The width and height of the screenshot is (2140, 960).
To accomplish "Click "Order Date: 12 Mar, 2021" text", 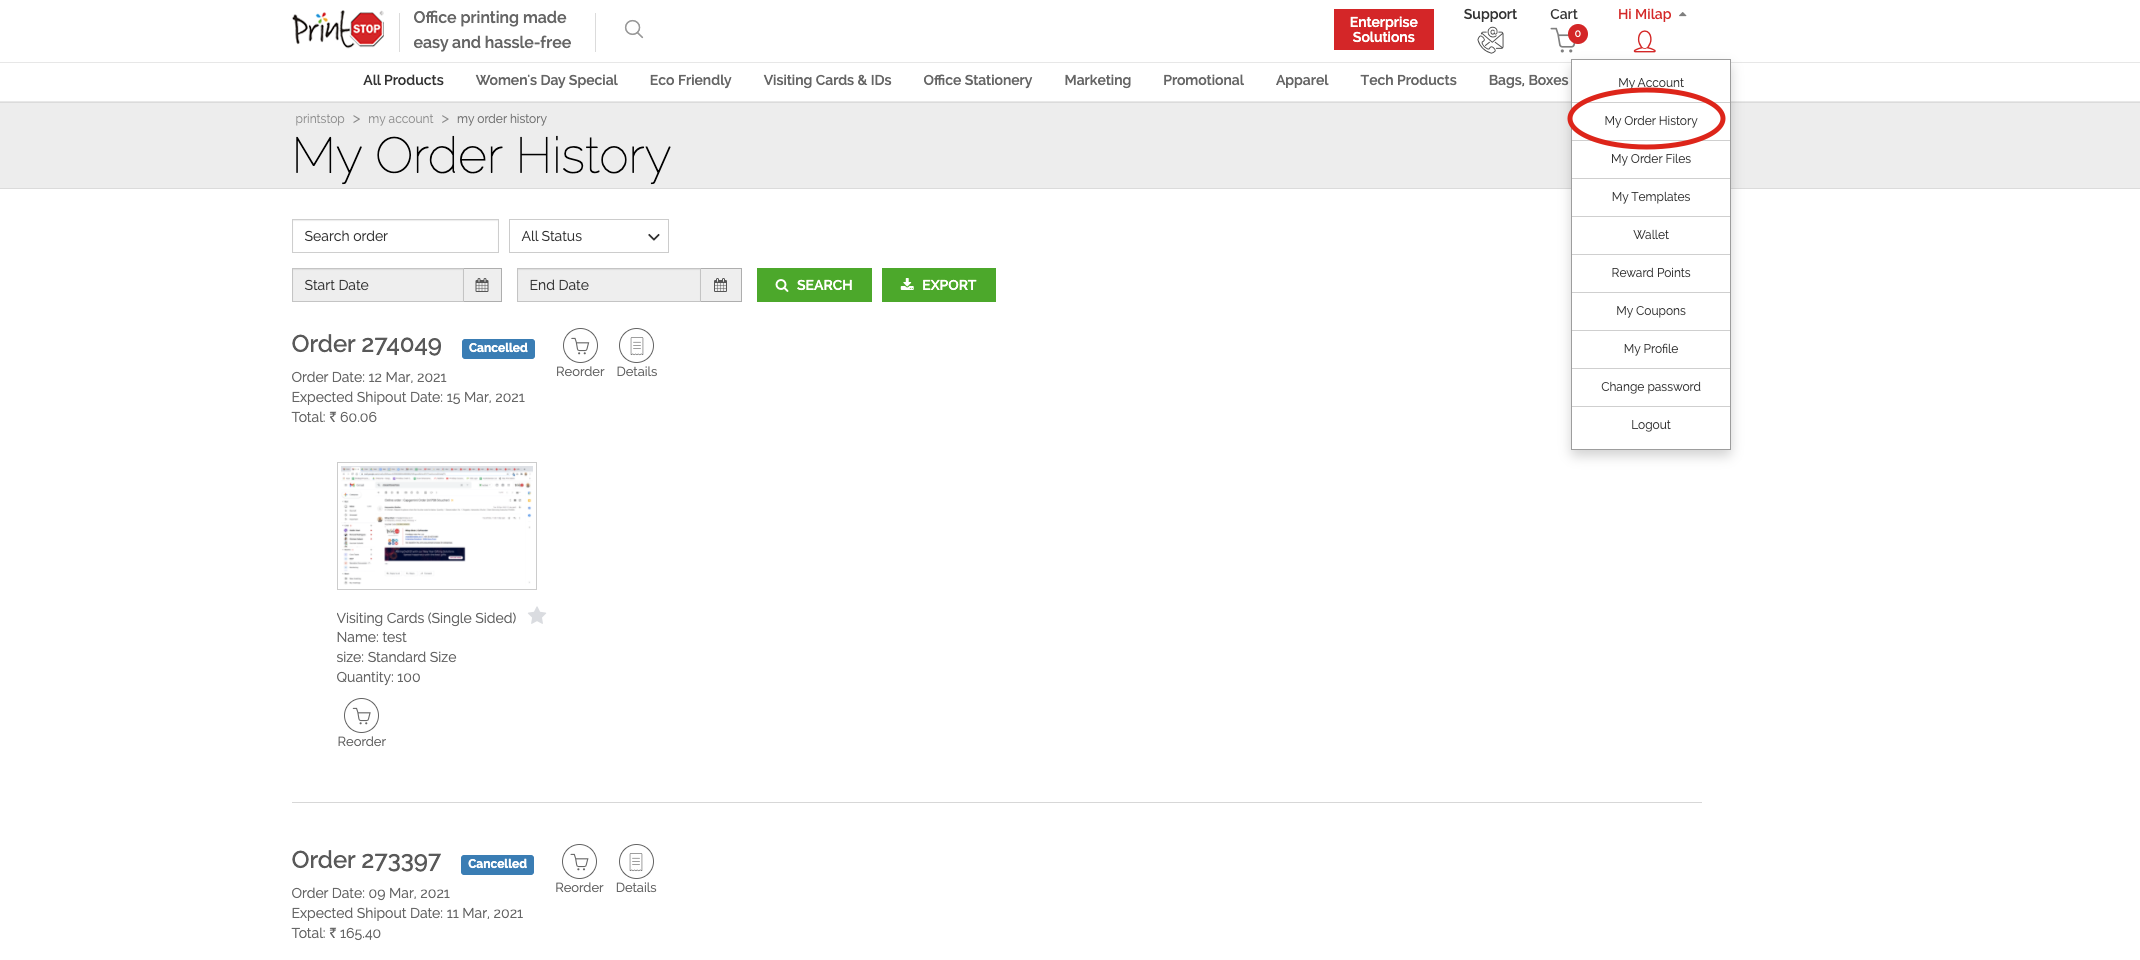I will pyautogui.click(x=369, y=377).
